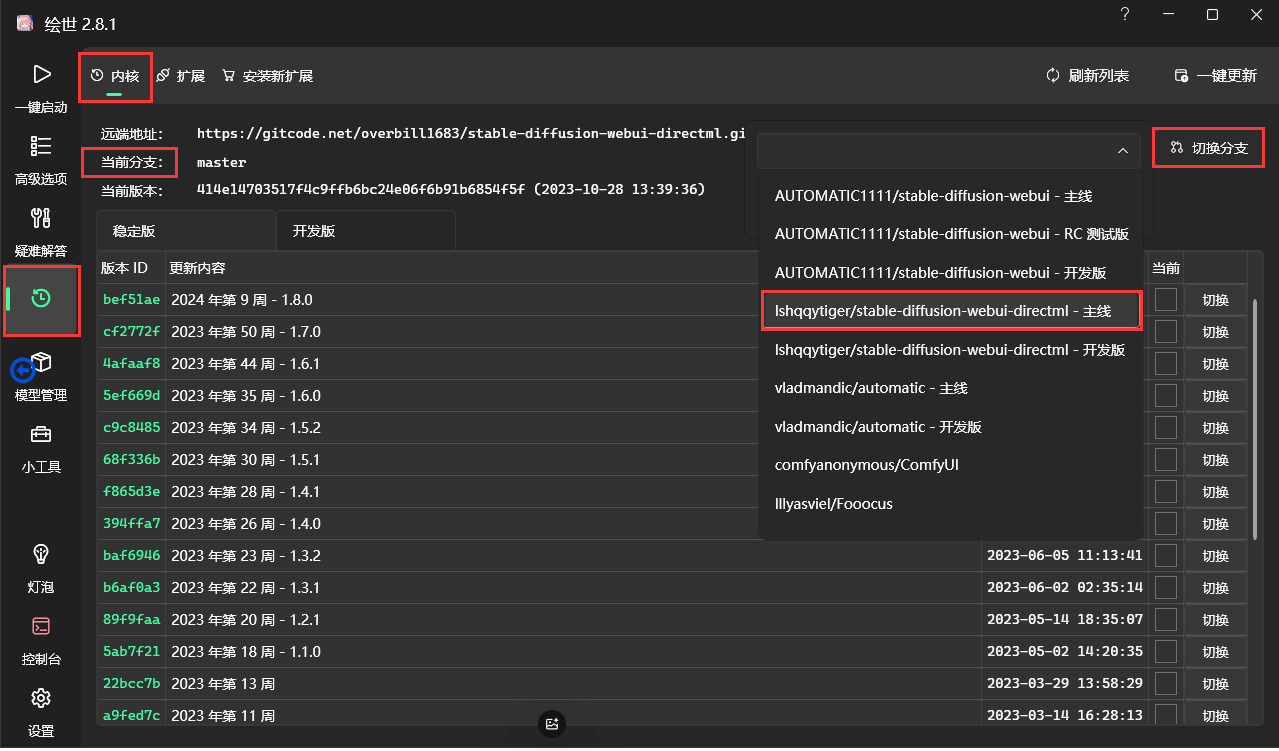The height and width of the screenshot is (751, 1279).
Task: Open 灯泡 lightbulb icon
Action: click(x=41, y=554)
